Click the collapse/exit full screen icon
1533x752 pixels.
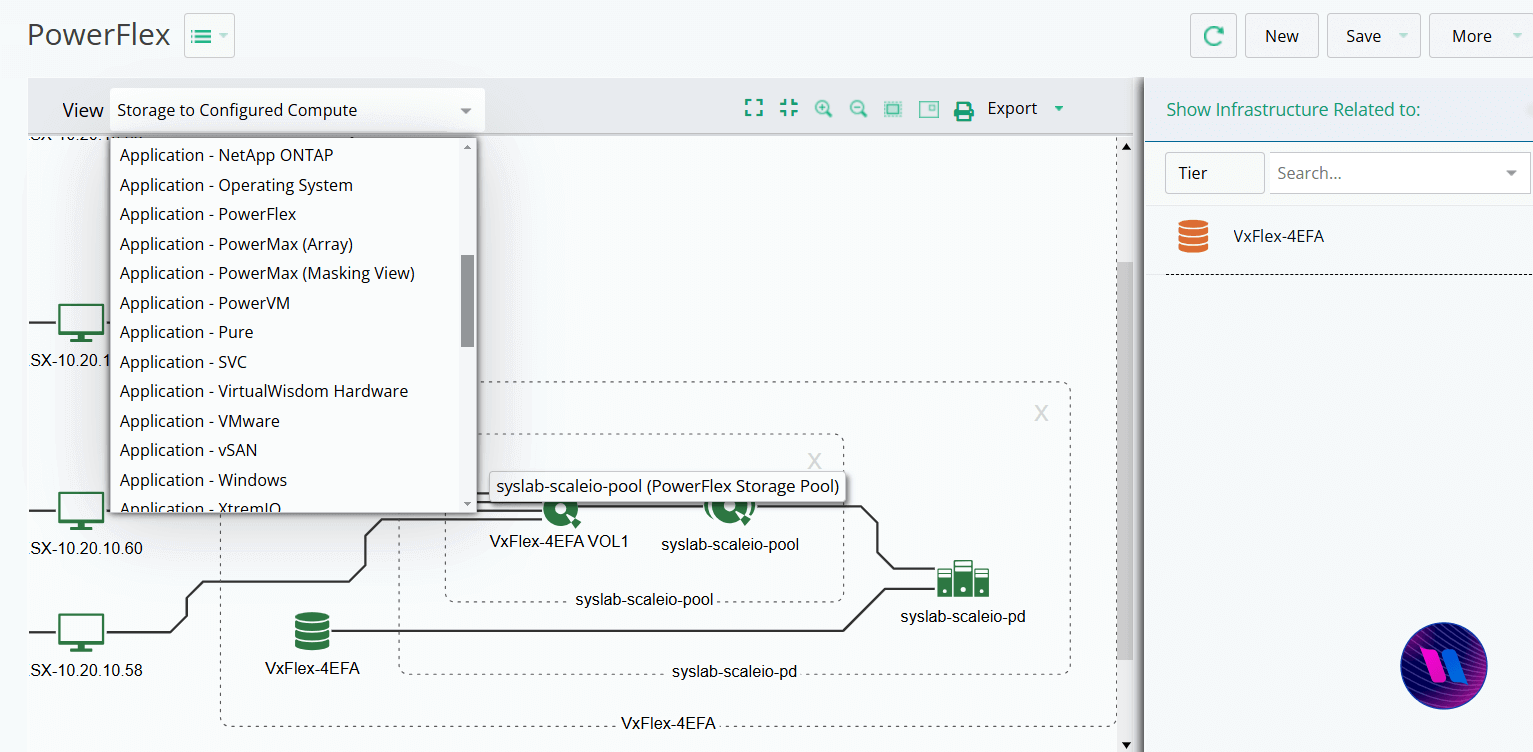pos(789,108)
